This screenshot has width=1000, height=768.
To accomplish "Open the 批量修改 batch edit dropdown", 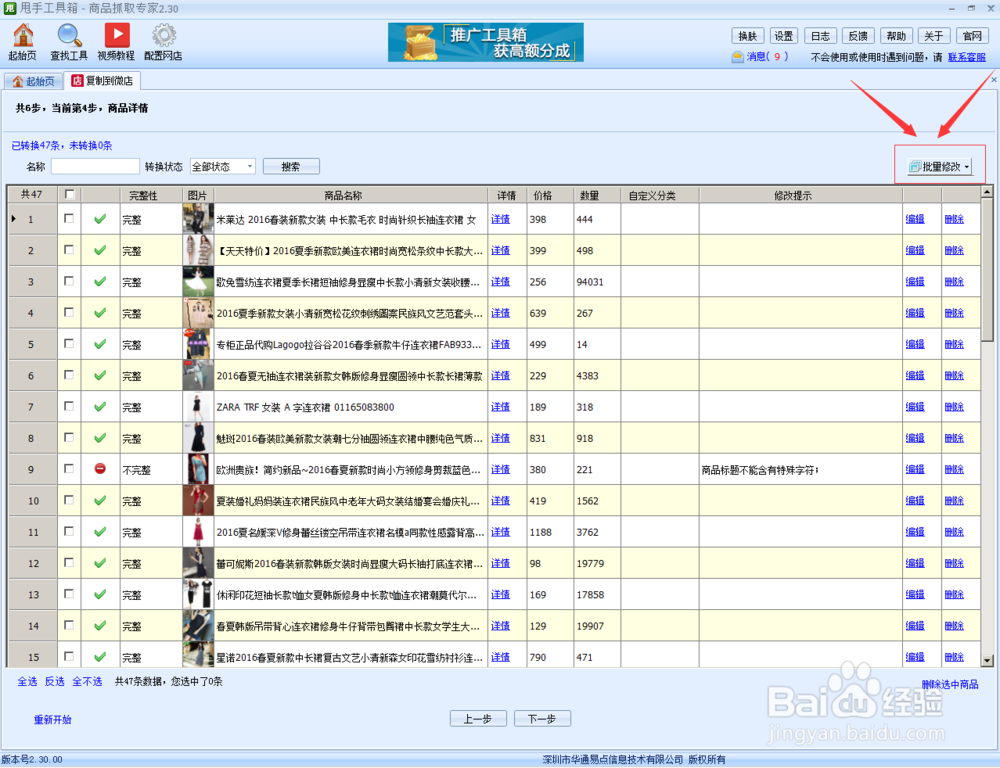I will point(937,166).
